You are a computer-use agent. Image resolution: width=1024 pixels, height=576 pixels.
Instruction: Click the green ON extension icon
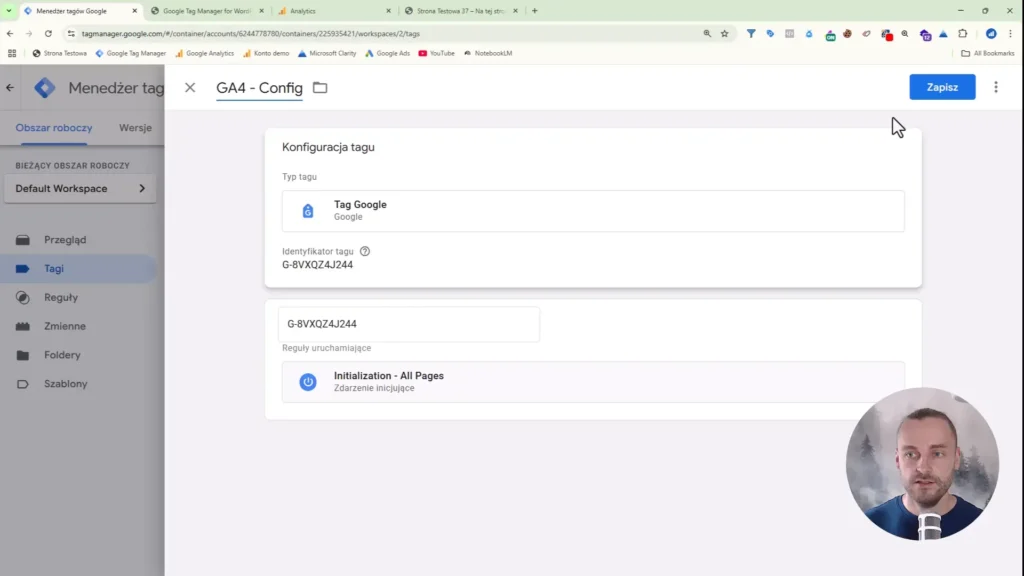click(830, 35)
